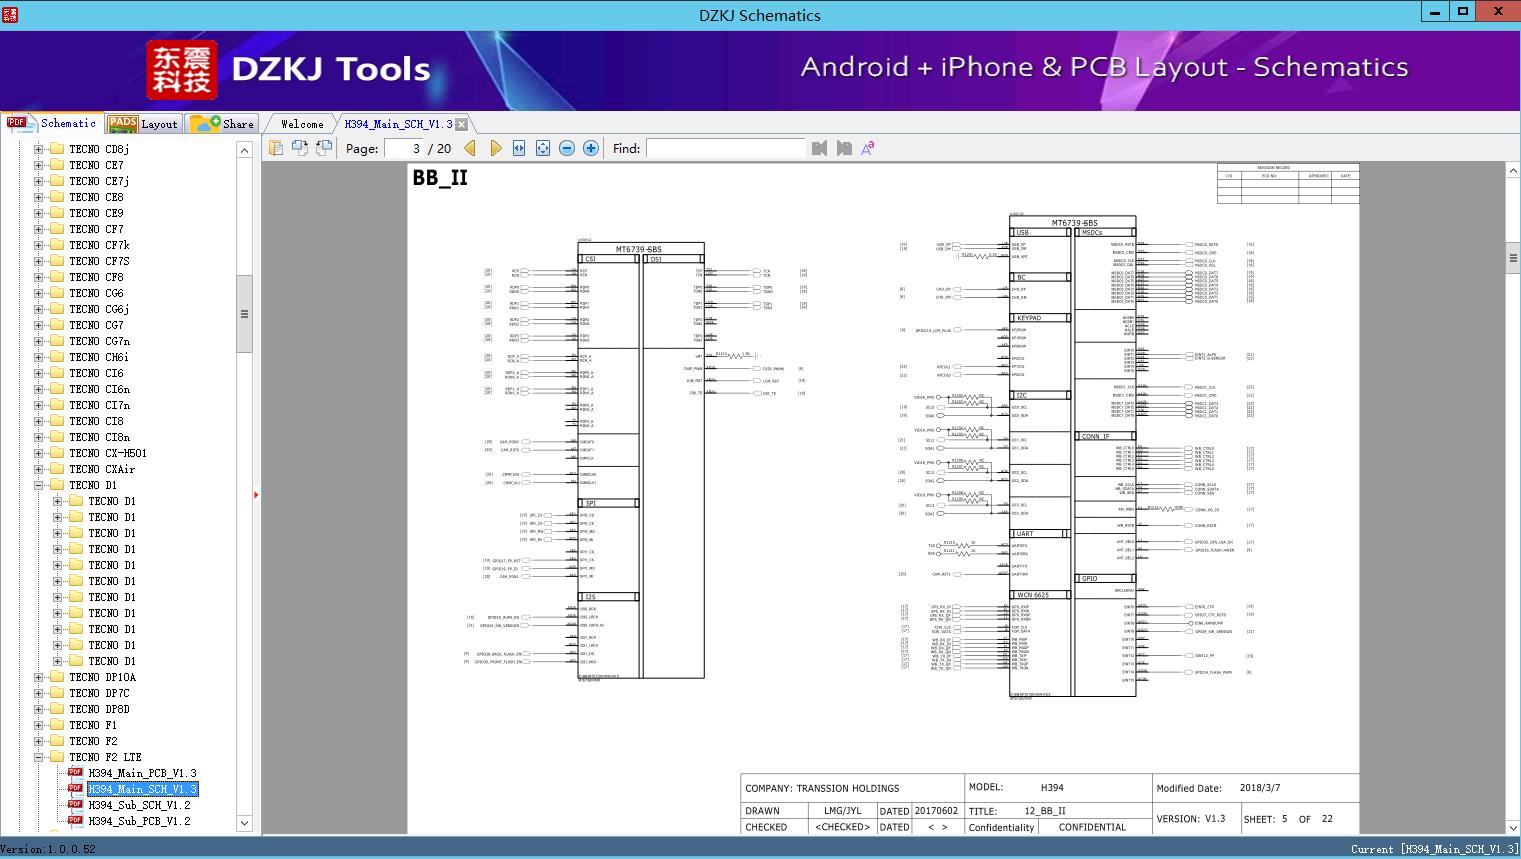Toggle the match case Aa icon

868,148
